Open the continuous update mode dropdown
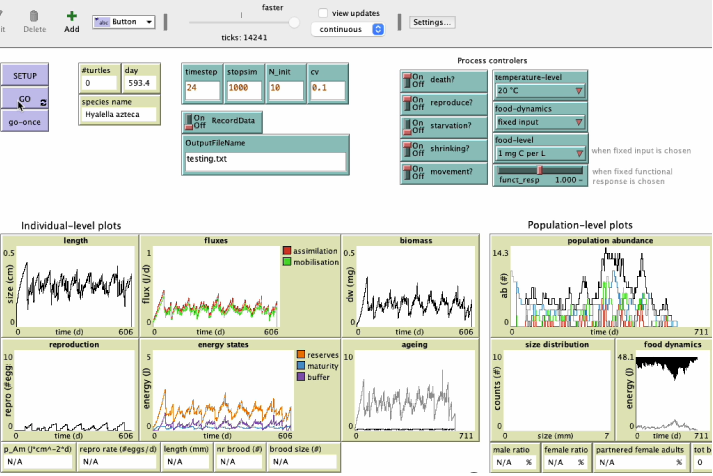This screenshot has height=476, width=713. pyautogui.click(x=348, y=29)
